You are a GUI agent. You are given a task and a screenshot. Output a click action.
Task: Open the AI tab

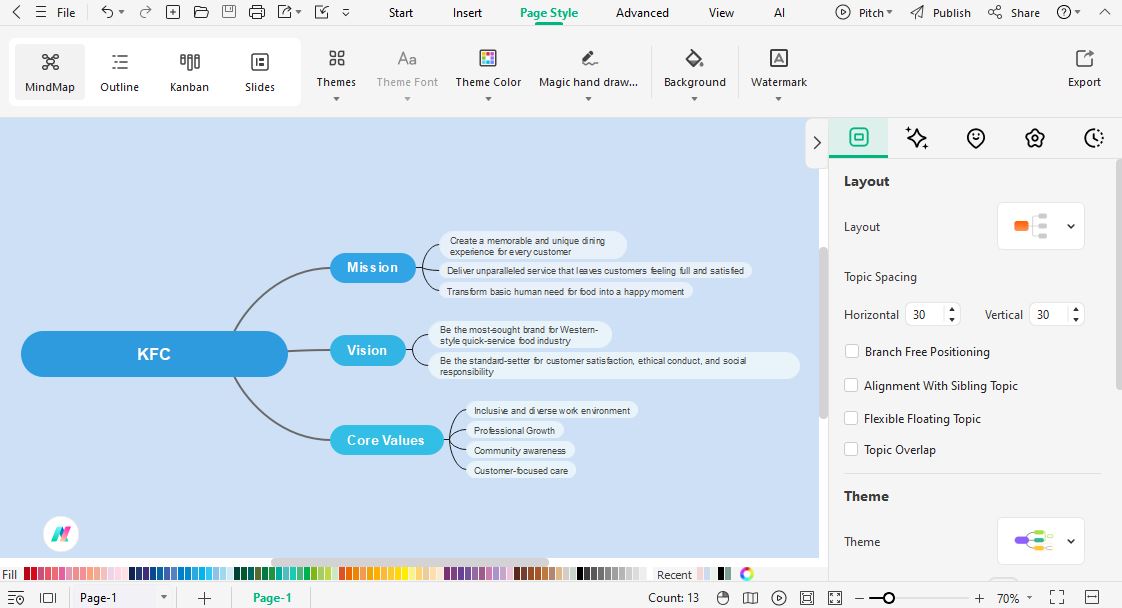tap(779, 13)
